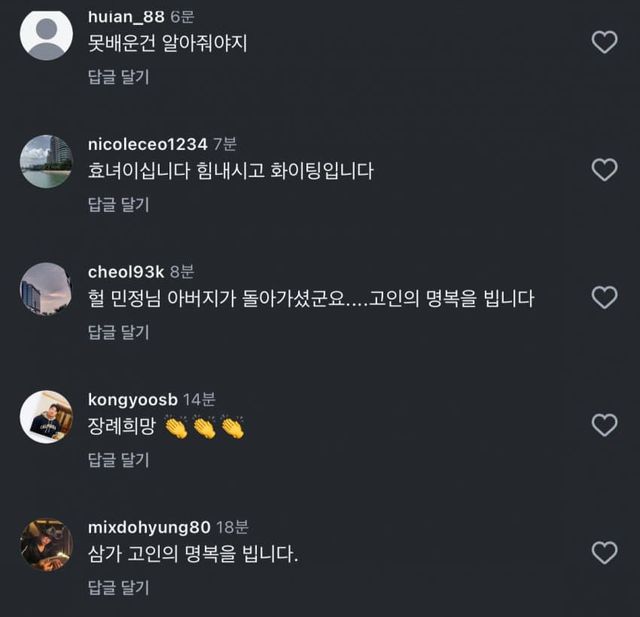Image resolution: width=640 pixels, height=617 pixels.
Task: Click 답글 달기 under nicoleceo1234's comment
Action: [x=118, y=204]
